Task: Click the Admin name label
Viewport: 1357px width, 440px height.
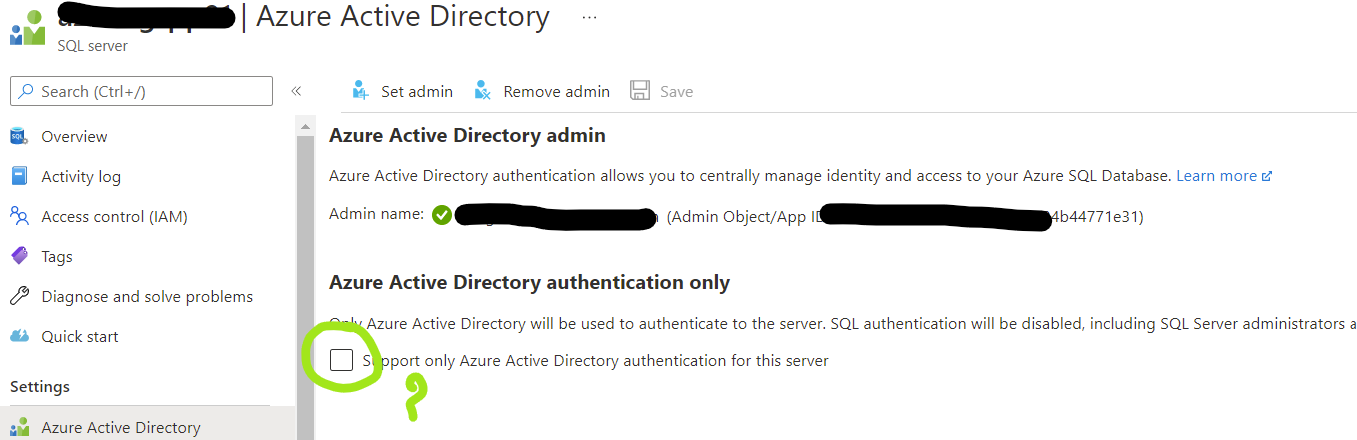Action: (x=376, y=215)
